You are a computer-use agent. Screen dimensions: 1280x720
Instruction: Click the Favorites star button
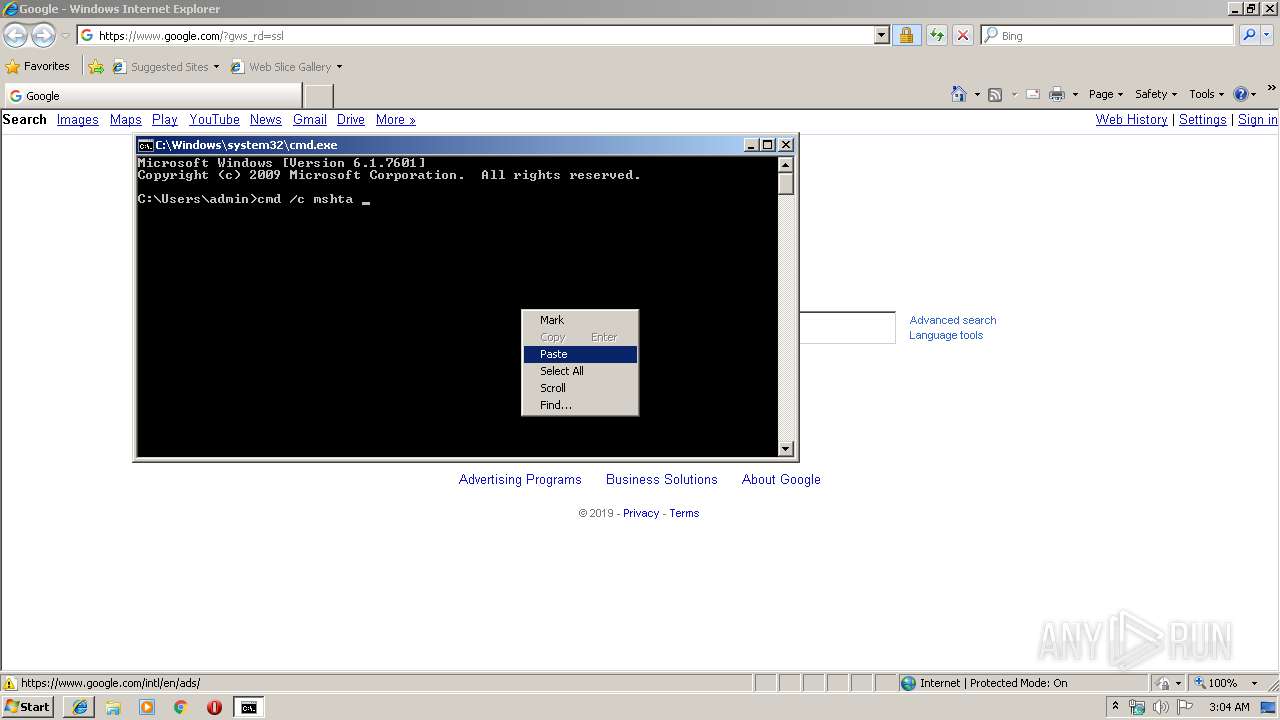pos(38,66)
